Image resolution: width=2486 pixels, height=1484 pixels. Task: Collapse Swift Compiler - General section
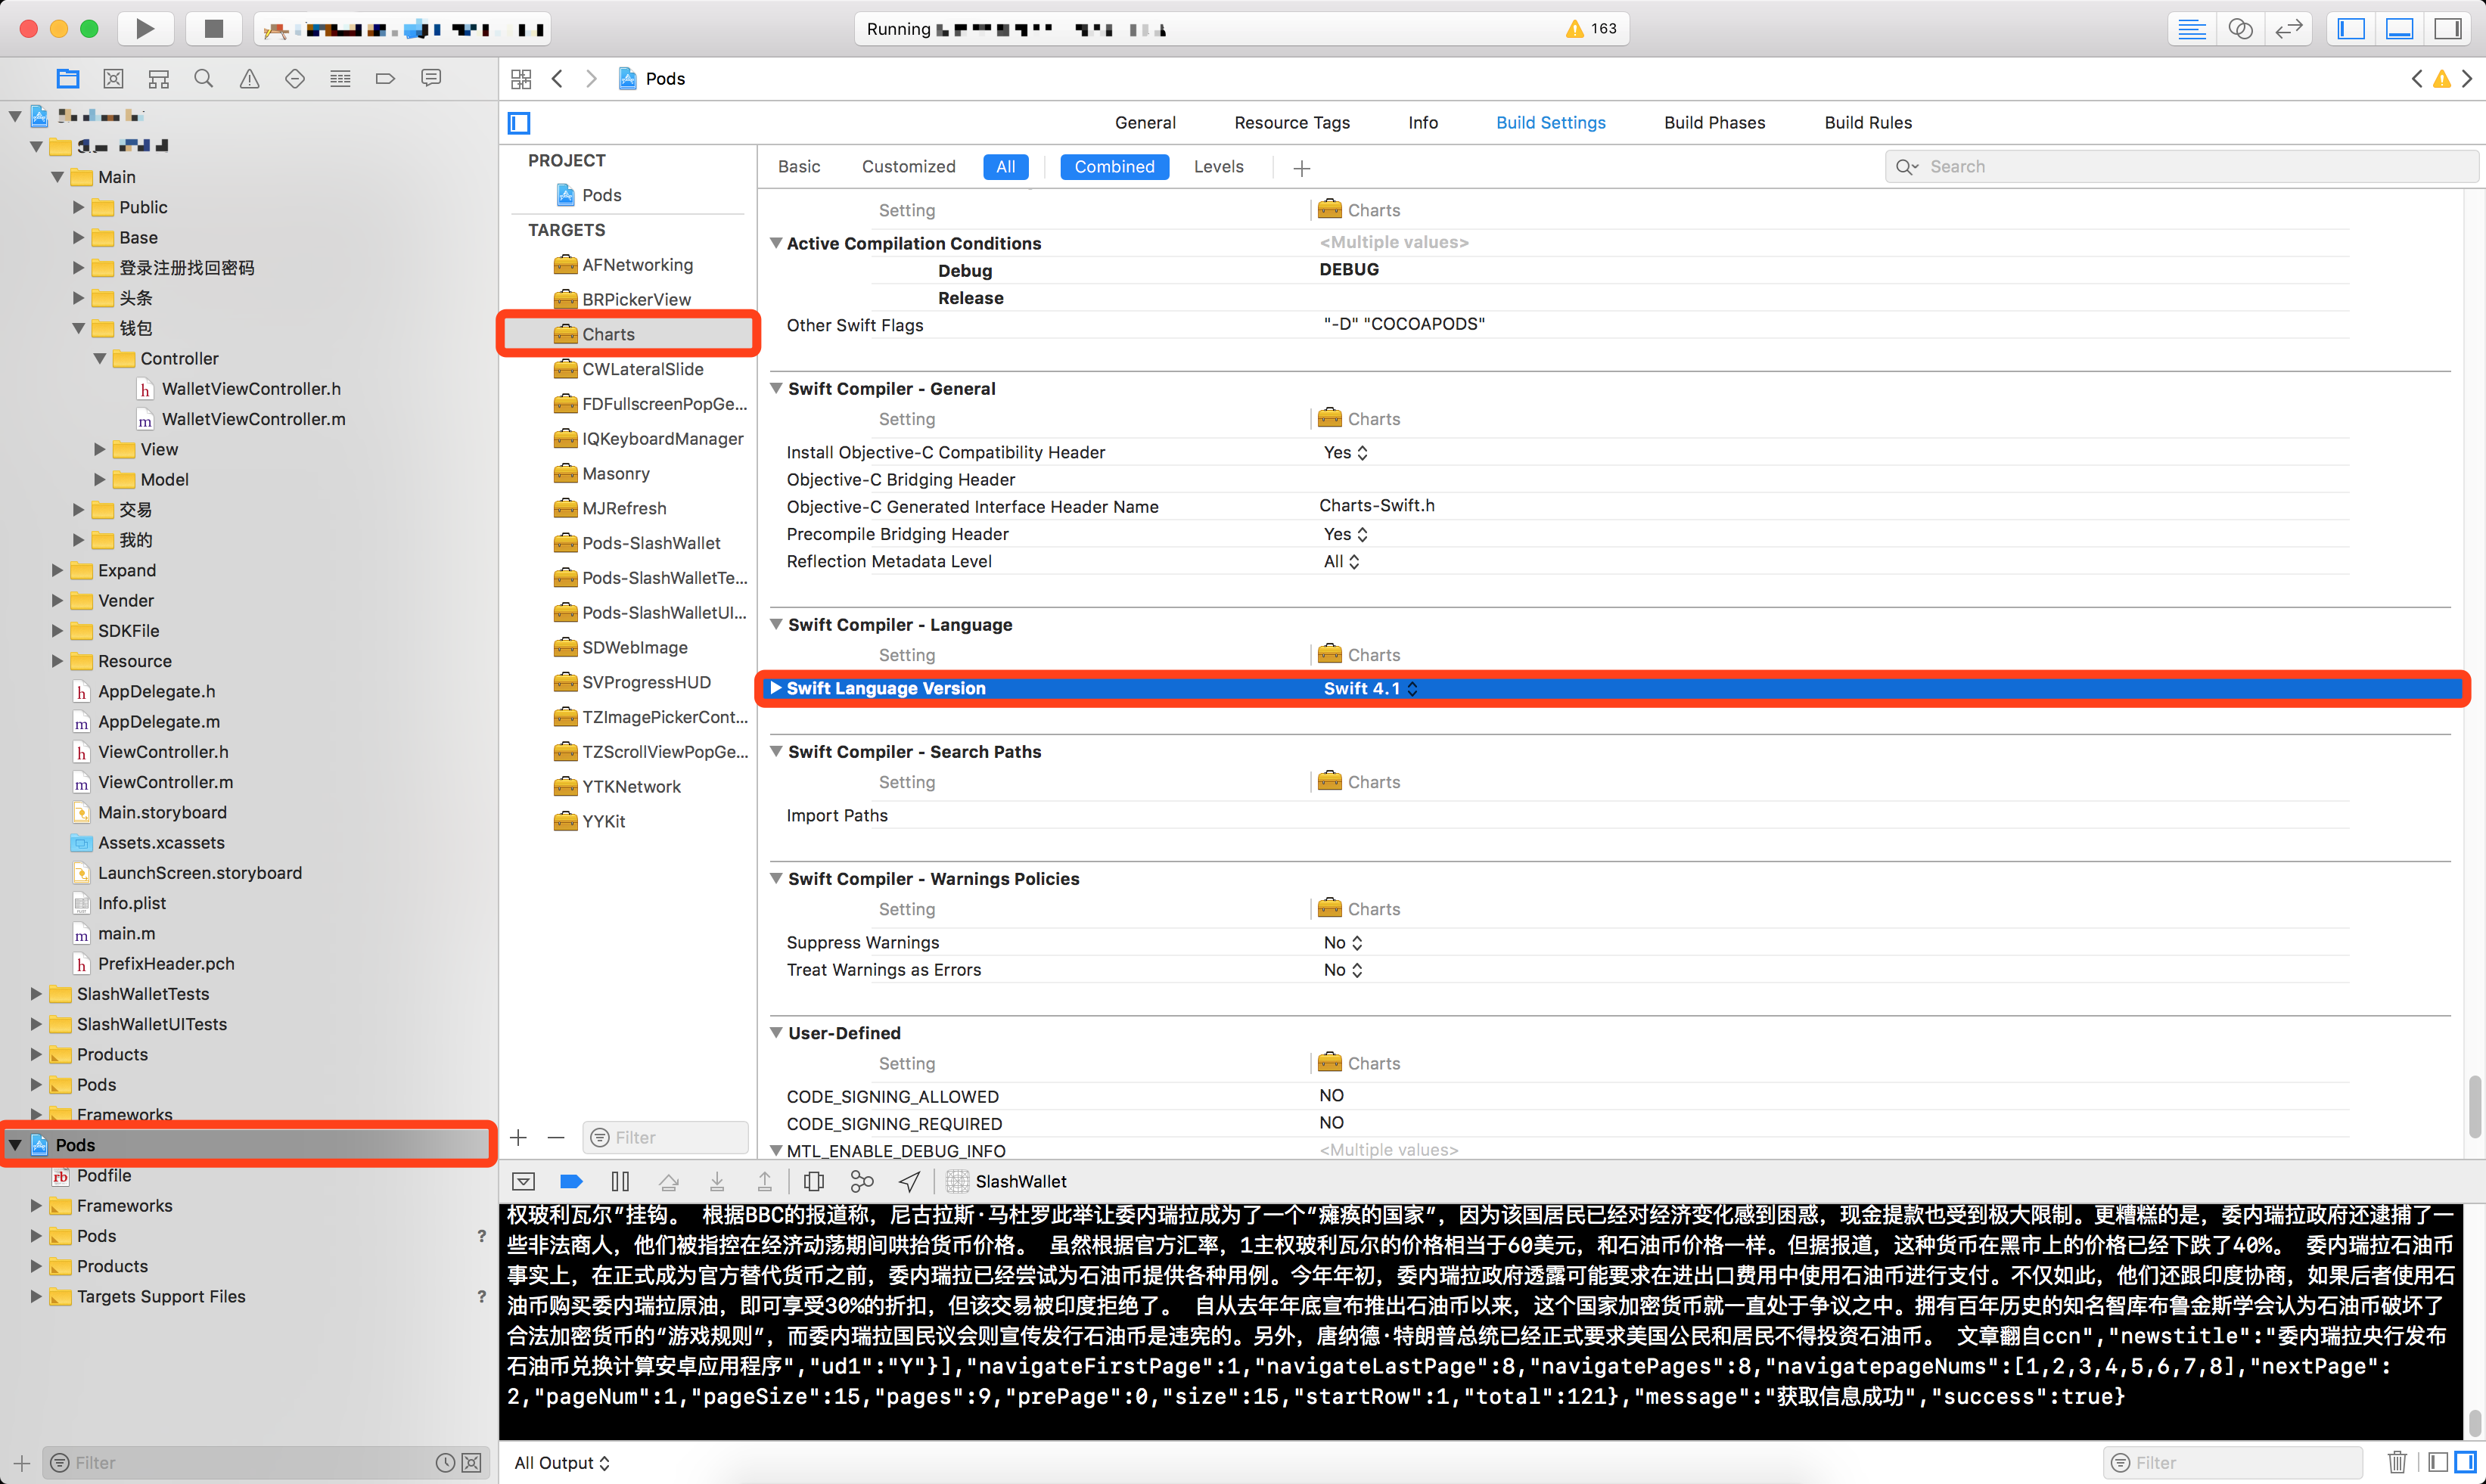[776, 388]
